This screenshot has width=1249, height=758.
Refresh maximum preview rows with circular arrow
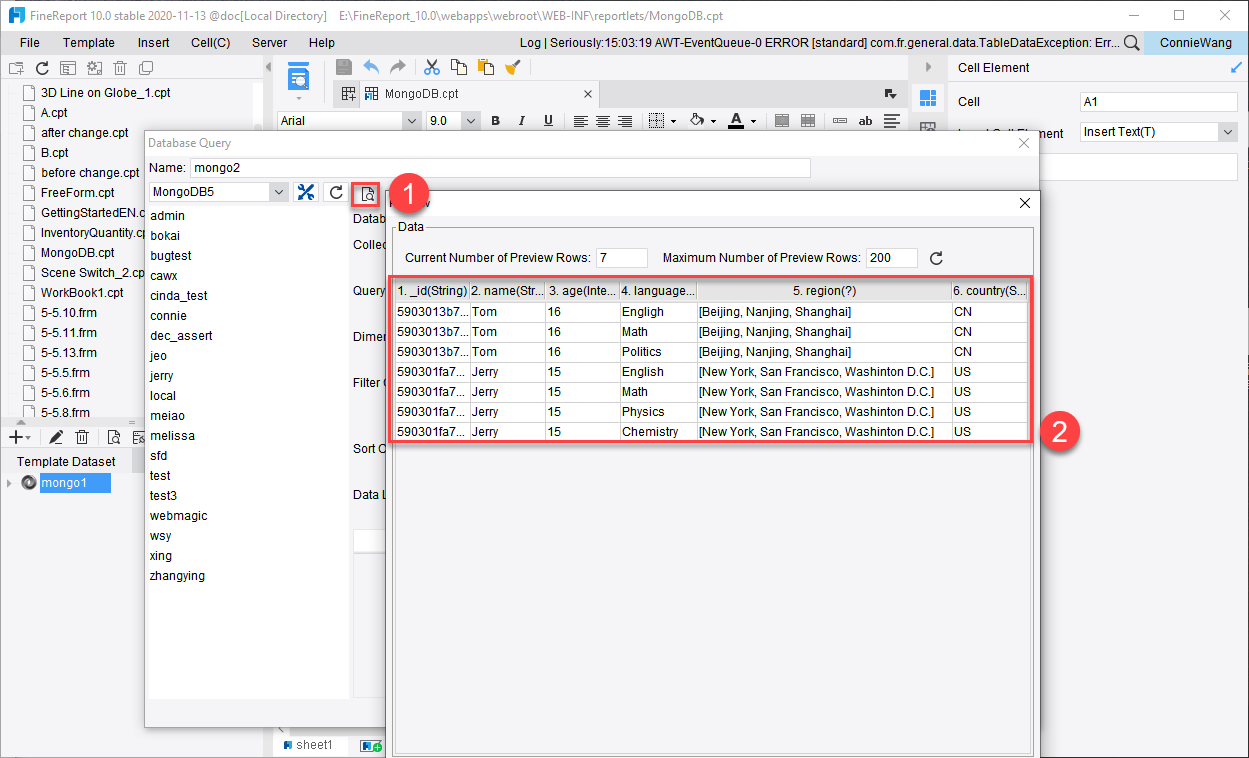tap(936, 257)
